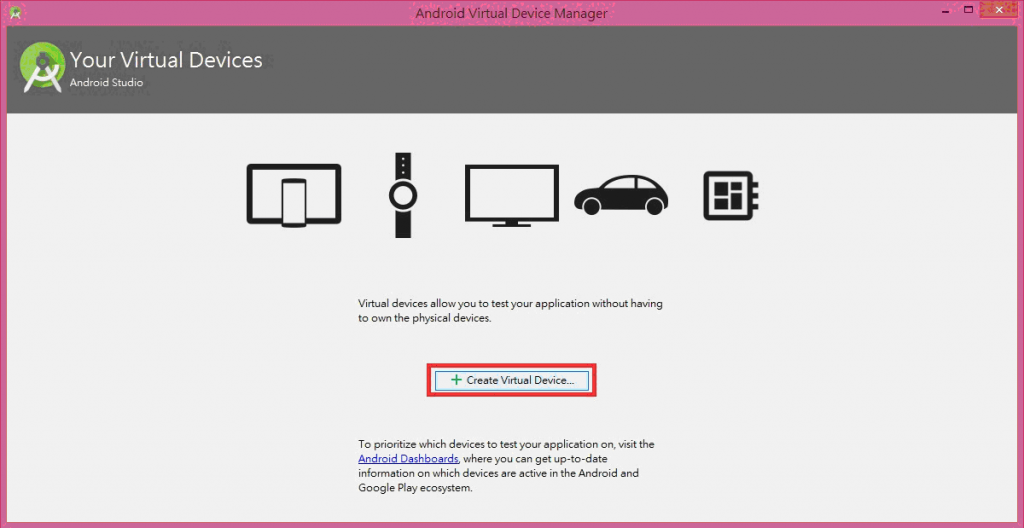
Task: Click the Create Virtual Device button
Action: click(511, 380)
